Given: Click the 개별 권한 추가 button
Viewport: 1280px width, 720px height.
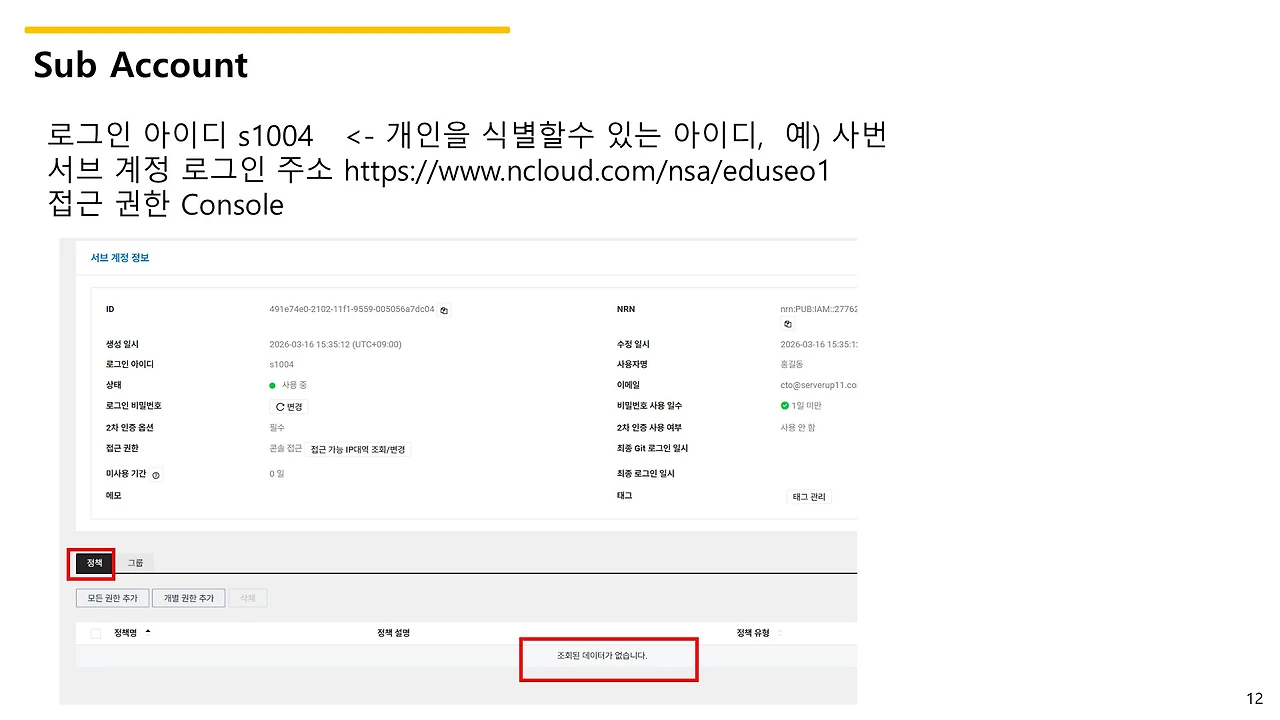Looking at the screenshot, I should (188, 597).
